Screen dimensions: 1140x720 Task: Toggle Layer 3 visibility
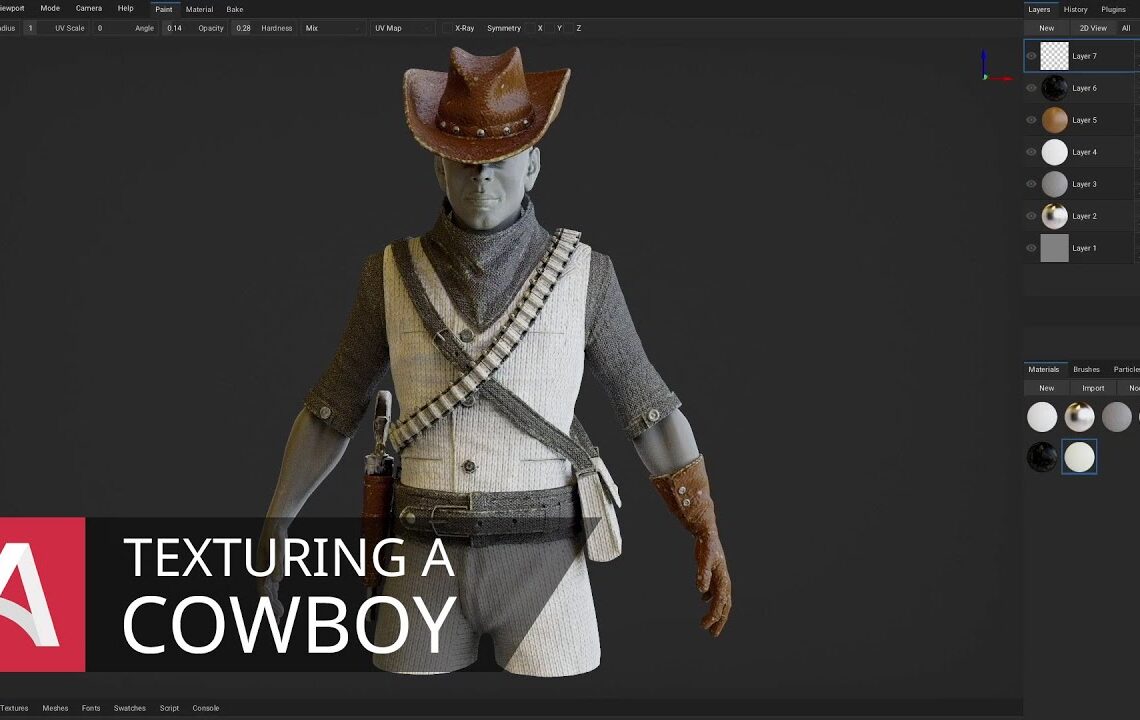point(1030,184)
